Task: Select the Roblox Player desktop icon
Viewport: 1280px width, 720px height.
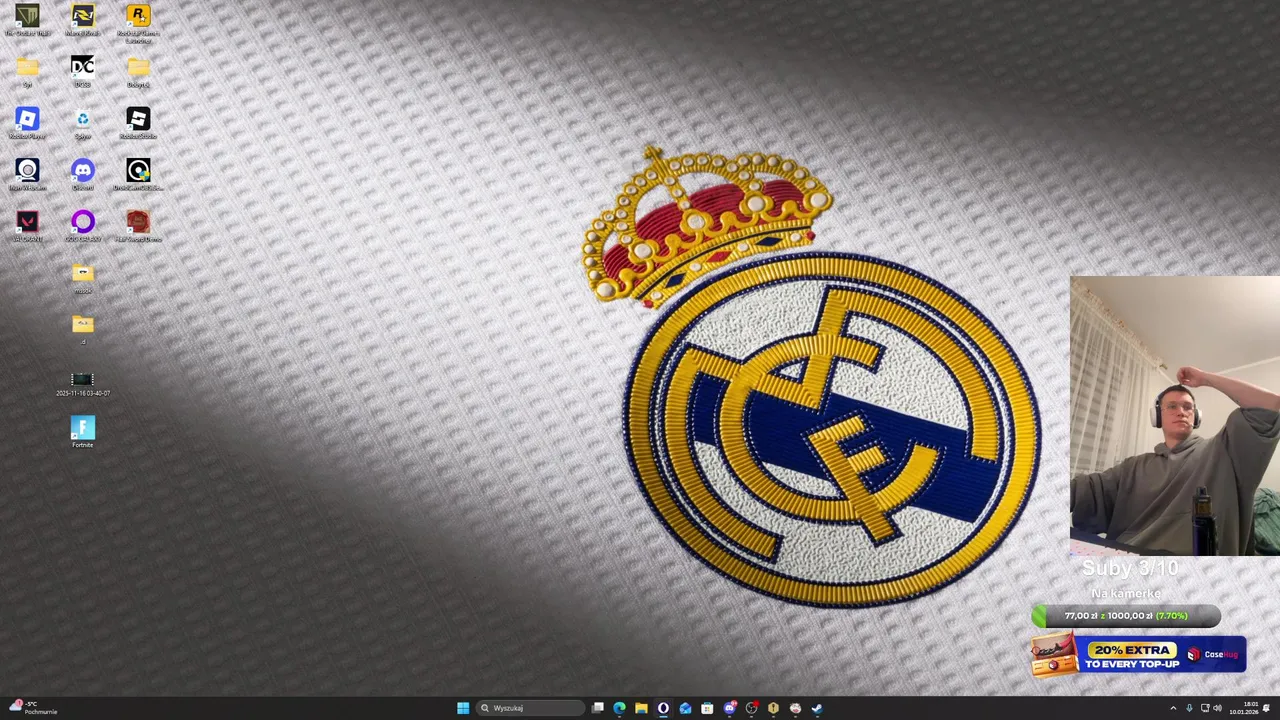Action: point(27,123)
